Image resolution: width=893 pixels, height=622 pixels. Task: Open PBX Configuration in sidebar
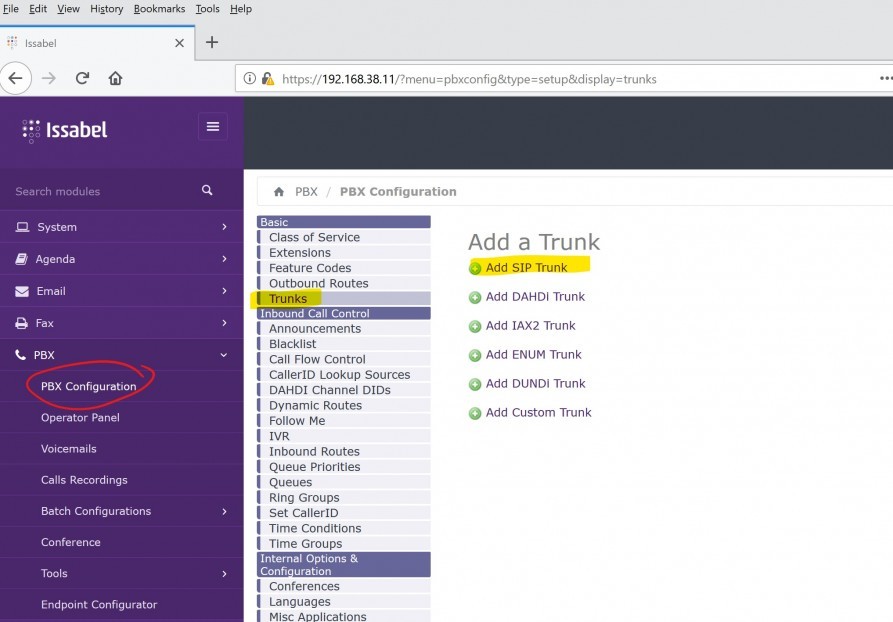pos(89,386)
